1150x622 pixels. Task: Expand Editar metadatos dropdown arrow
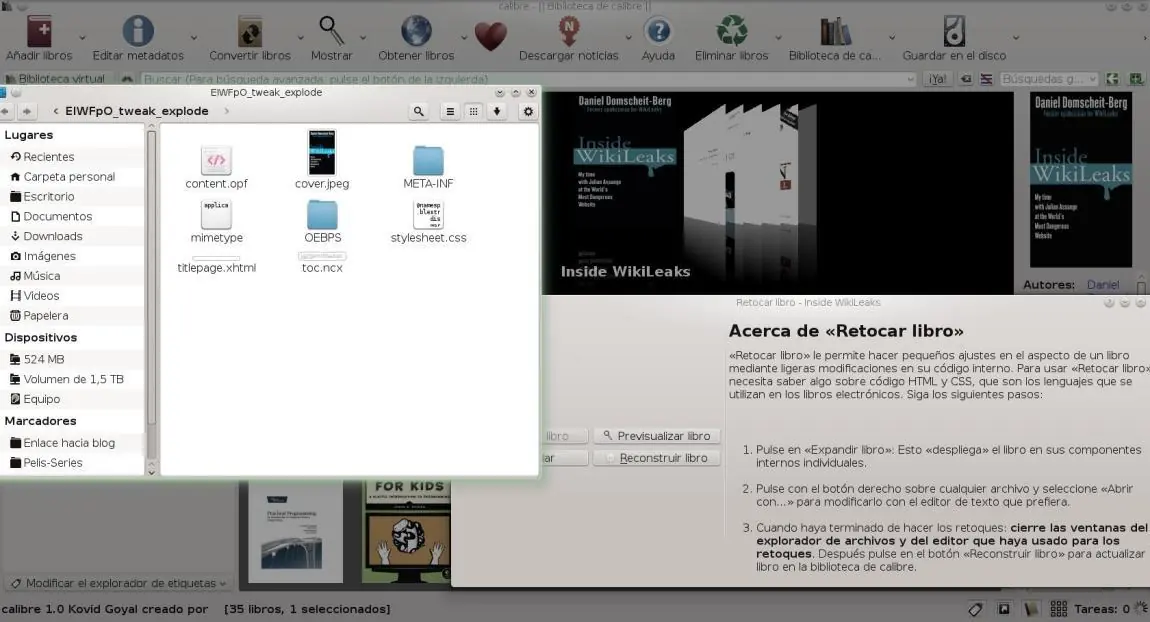click(x=194, y=37)
